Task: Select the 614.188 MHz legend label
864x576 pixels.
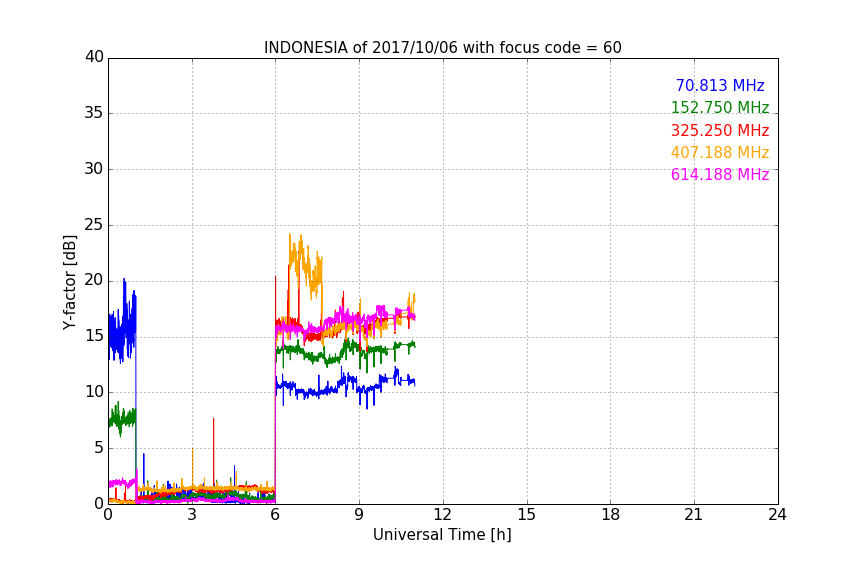Action: pyautogui.click(x=720, y=174)
